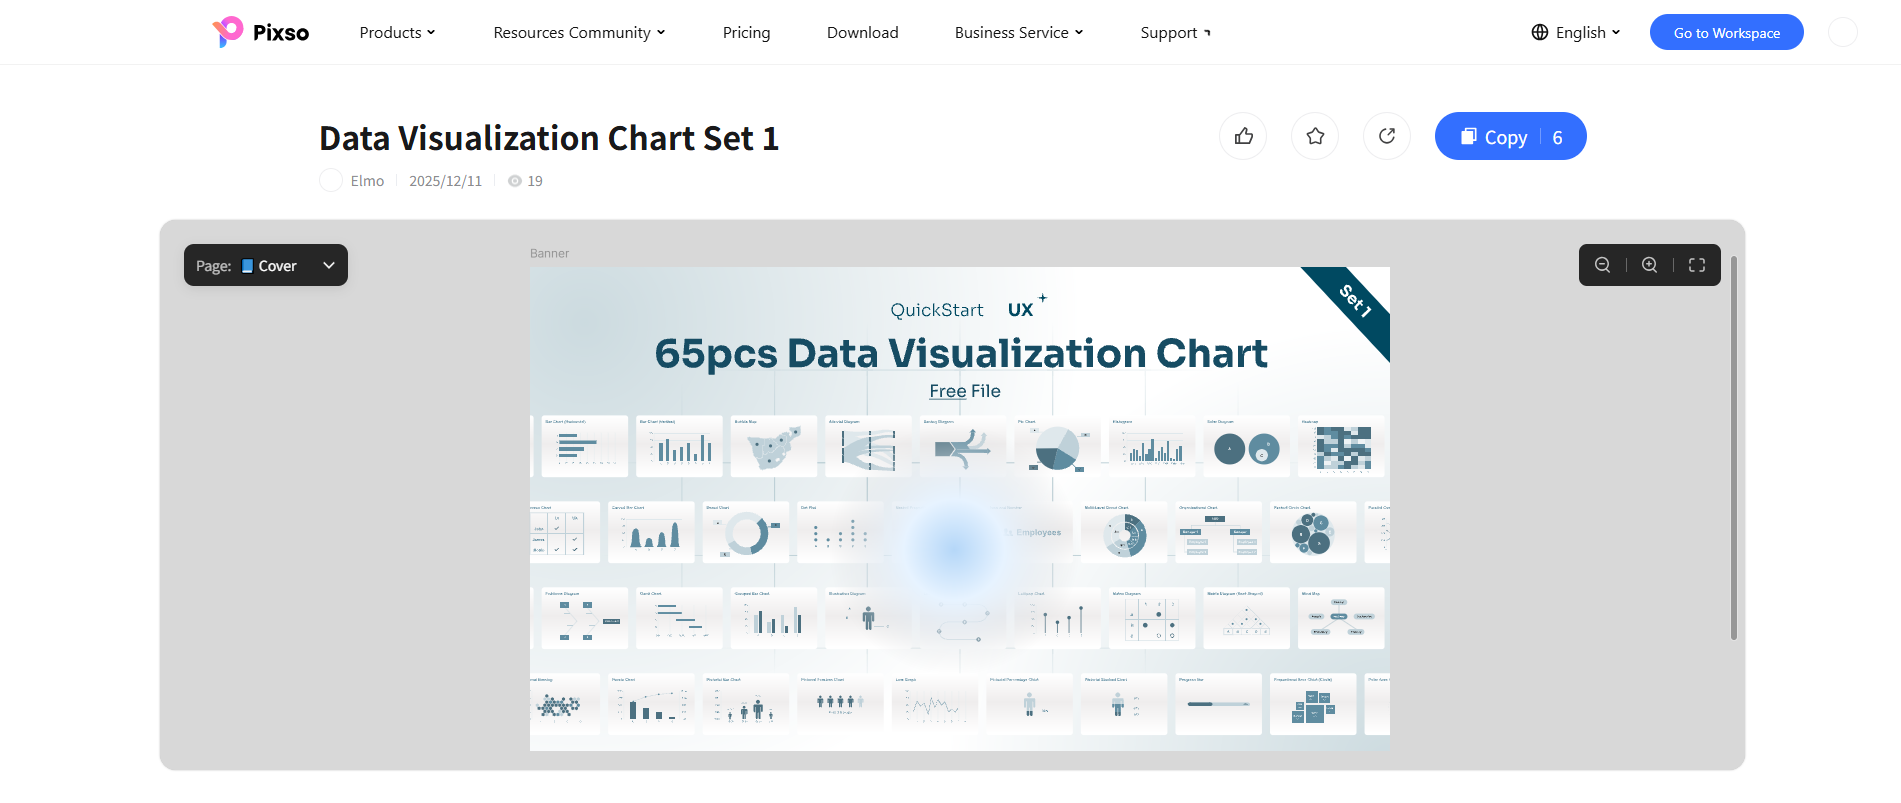Viewport: 1901px width, 803px height.
Task: Expand Business Service menu
Action: 1019,32
